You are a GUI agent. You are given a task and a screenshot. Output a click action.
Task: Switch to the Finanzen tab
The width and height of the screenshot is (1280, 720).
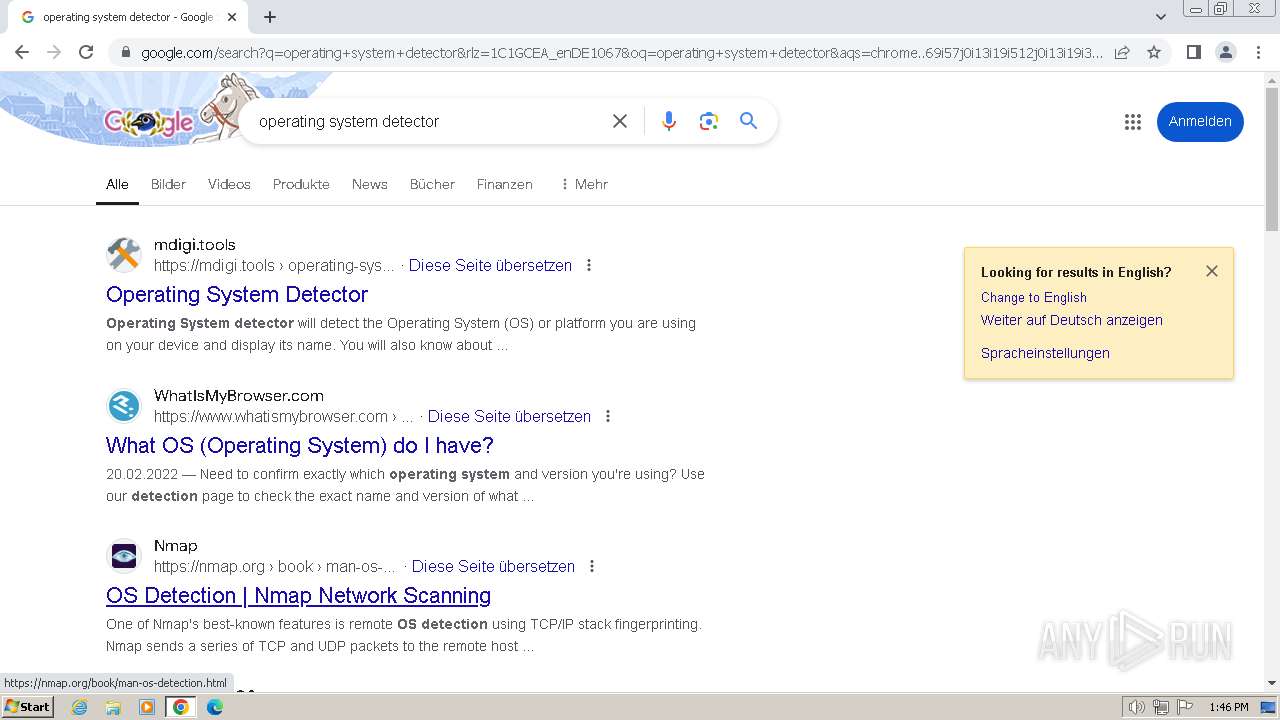tap(504, 184)
